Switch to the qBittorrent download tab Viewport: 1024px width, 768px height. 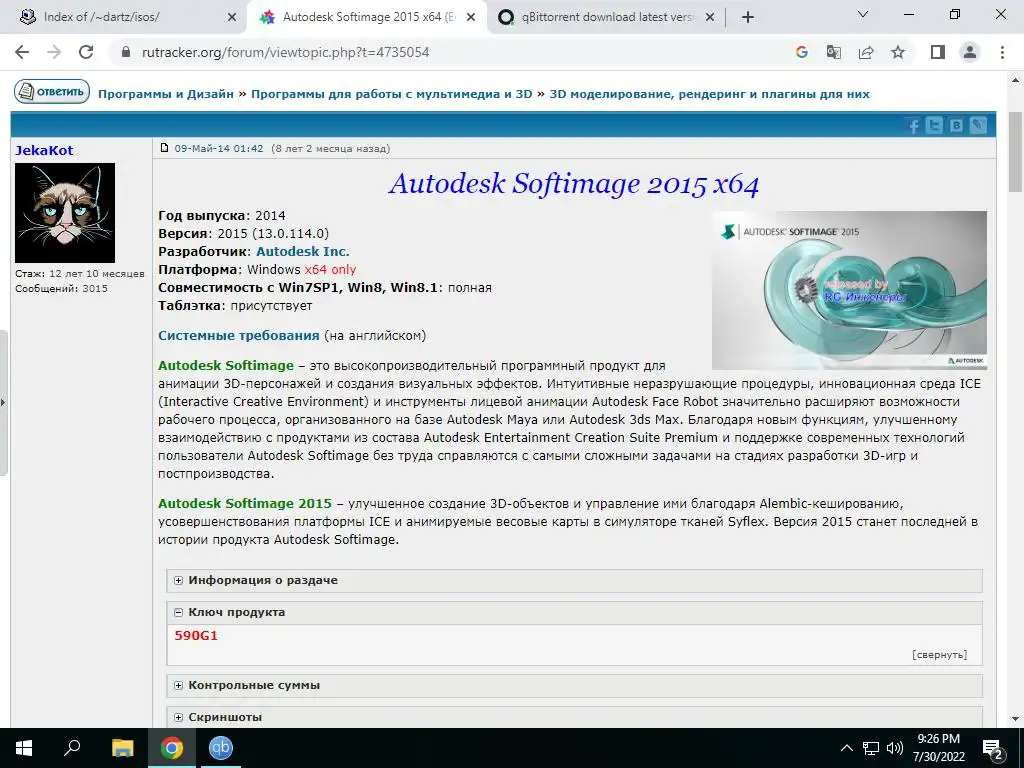point(607,17)
